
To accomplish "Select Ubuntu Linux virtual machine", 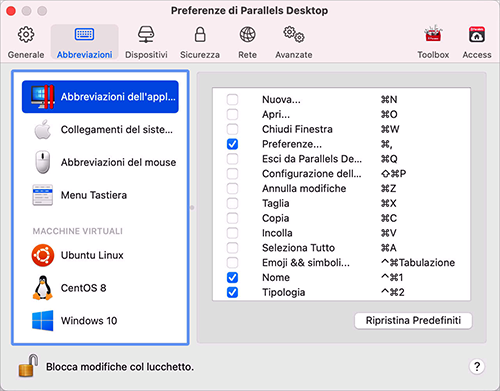I will [92, 255].
